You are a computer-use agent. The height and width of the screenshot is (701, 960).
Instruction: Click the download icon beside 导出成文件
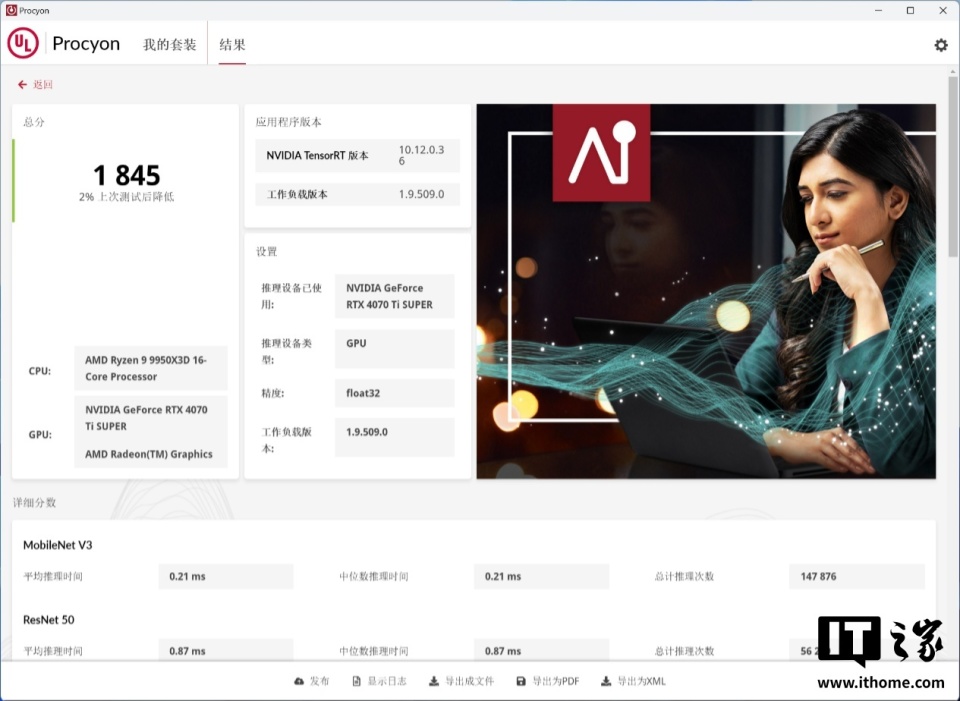pos(433,681)
